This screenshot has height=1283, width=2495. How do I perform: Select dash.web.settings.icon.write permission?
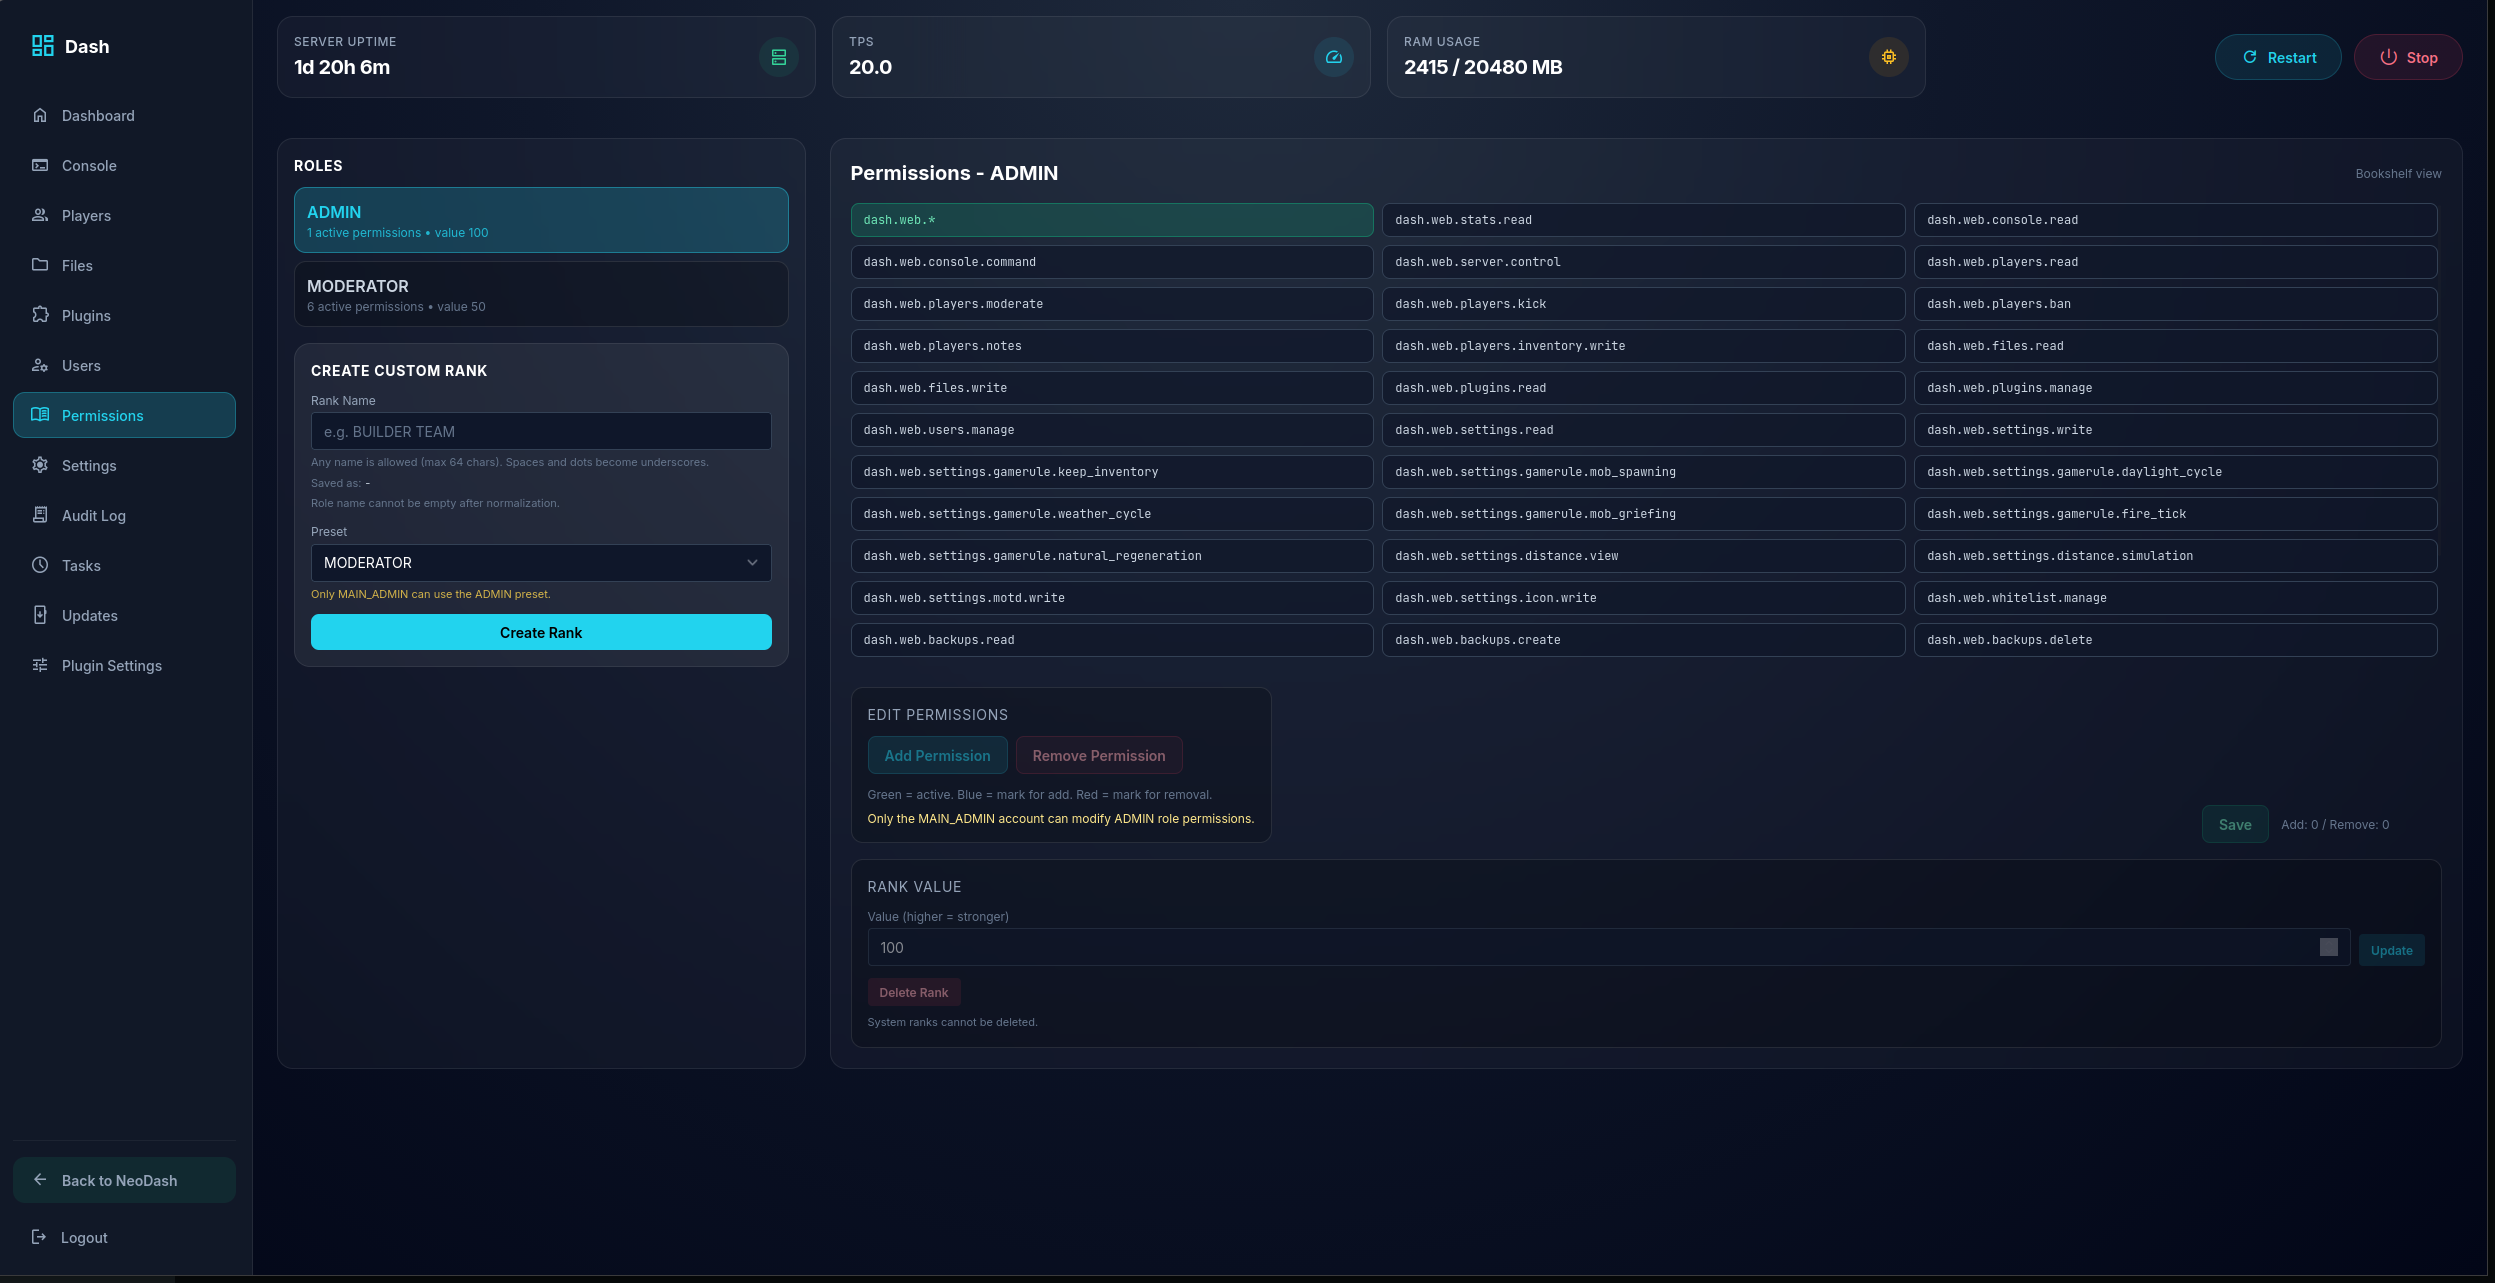click(1643, 598)
